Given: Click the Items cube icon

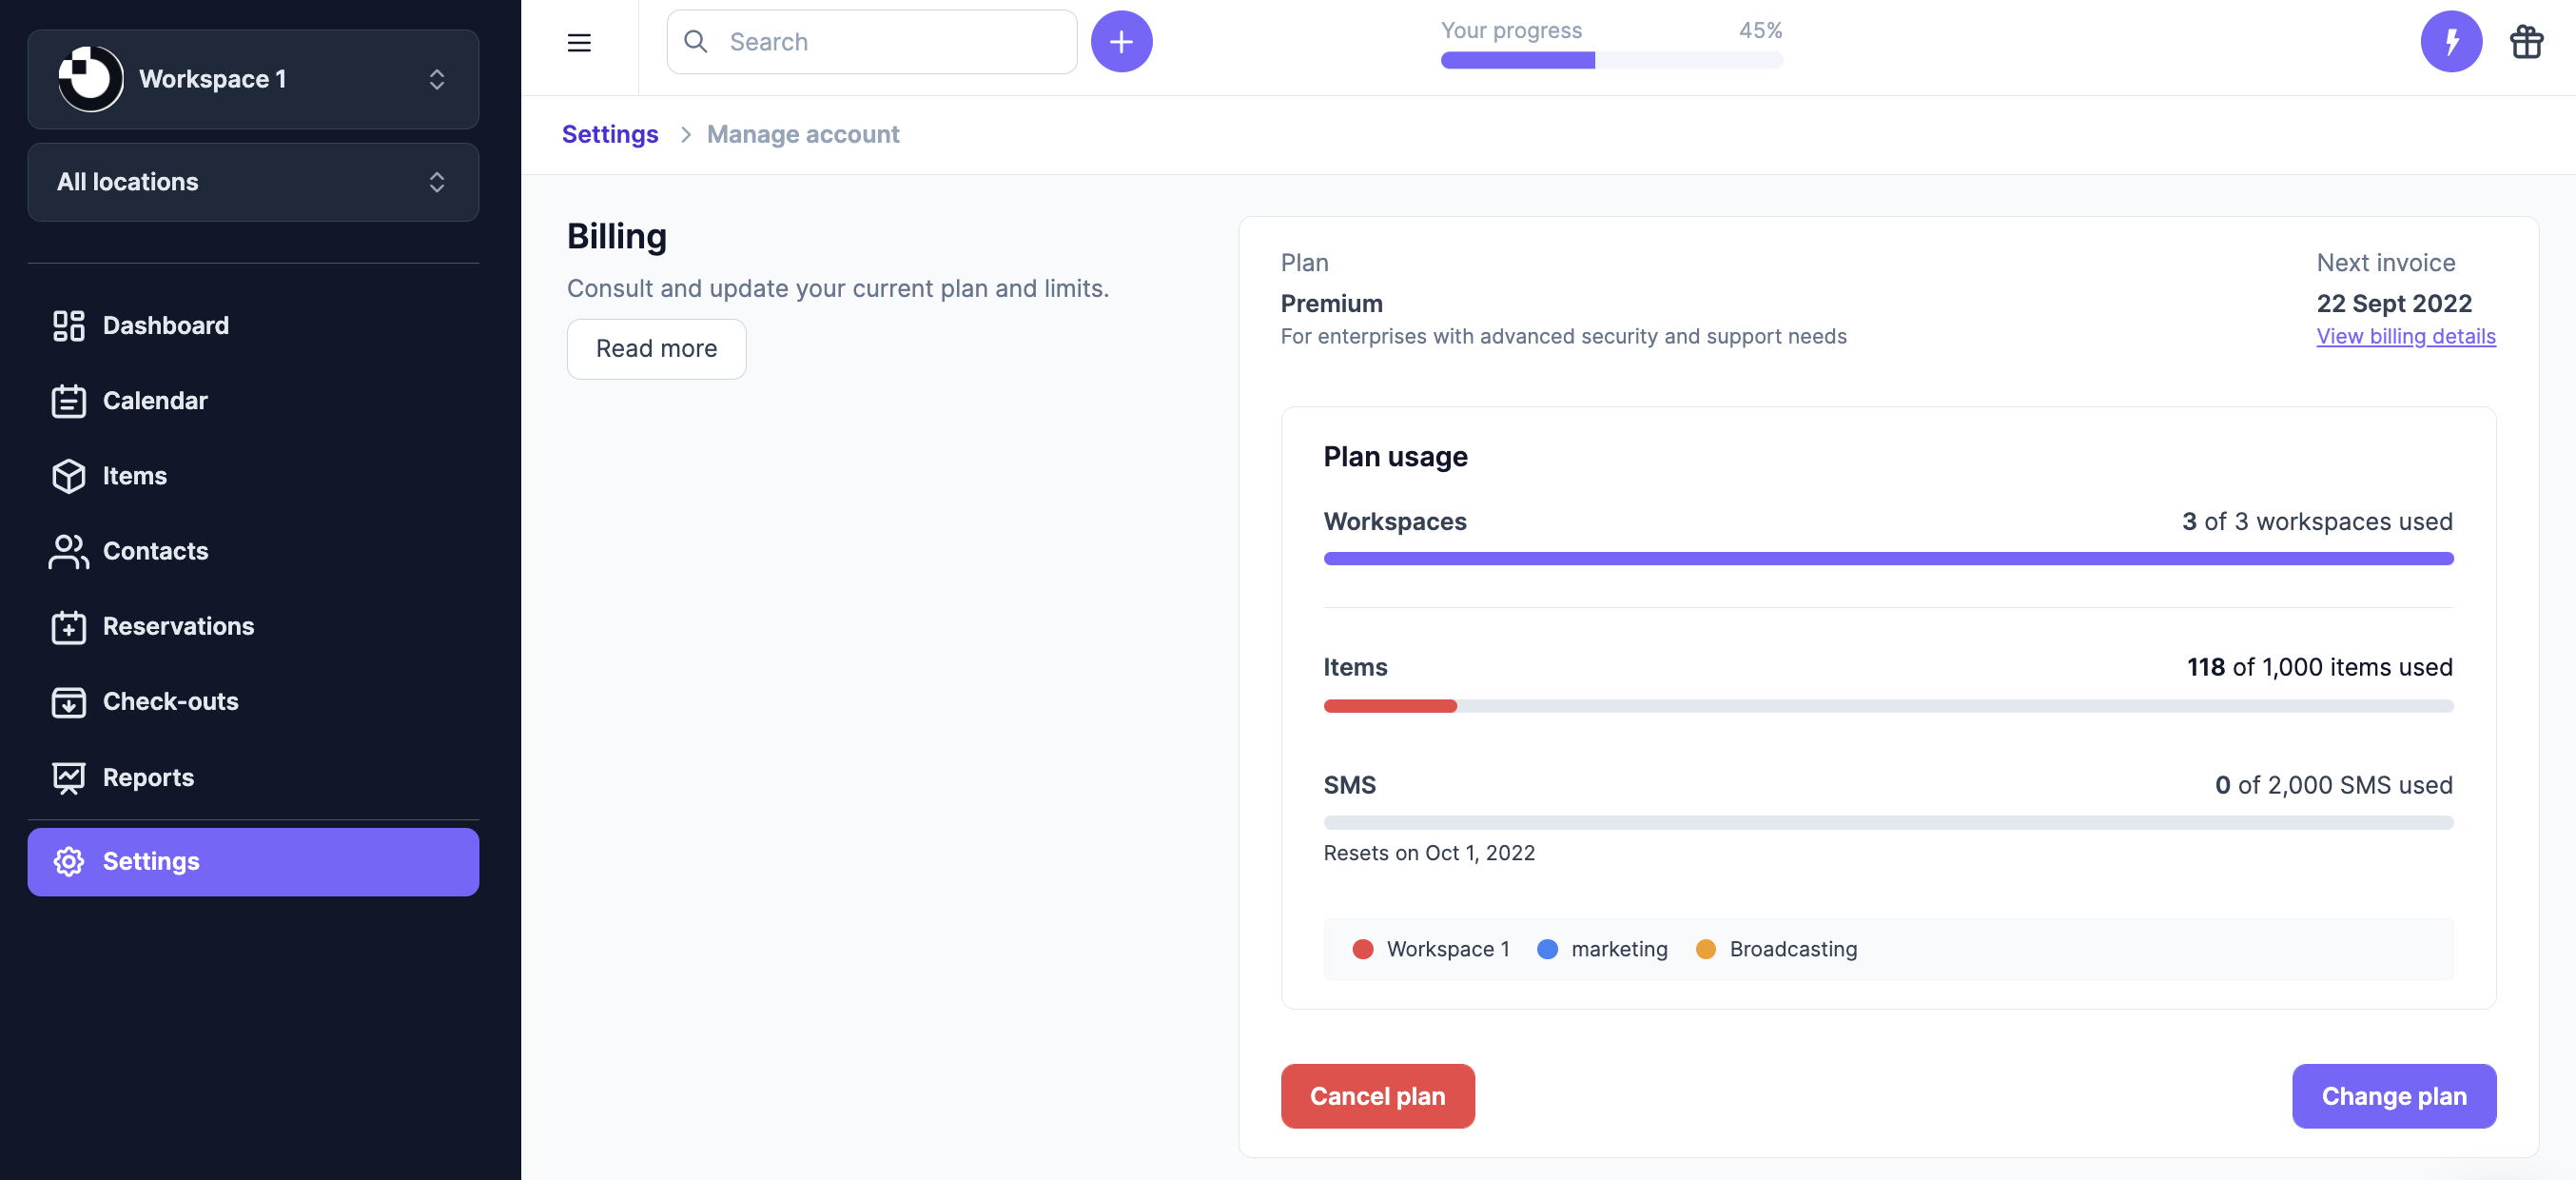Looking at the screenshot, I should [x=69, y=476].
